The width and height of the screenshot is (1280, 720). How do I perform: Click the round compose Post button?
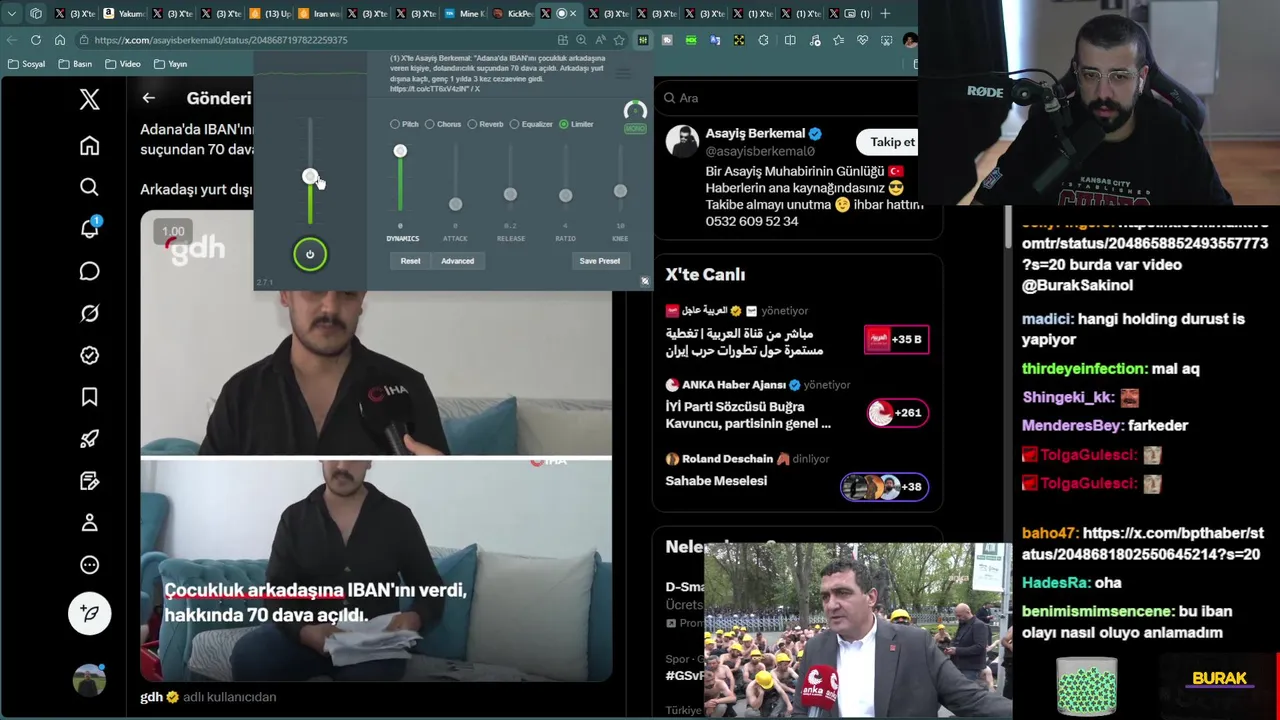(x=89, y=613)
